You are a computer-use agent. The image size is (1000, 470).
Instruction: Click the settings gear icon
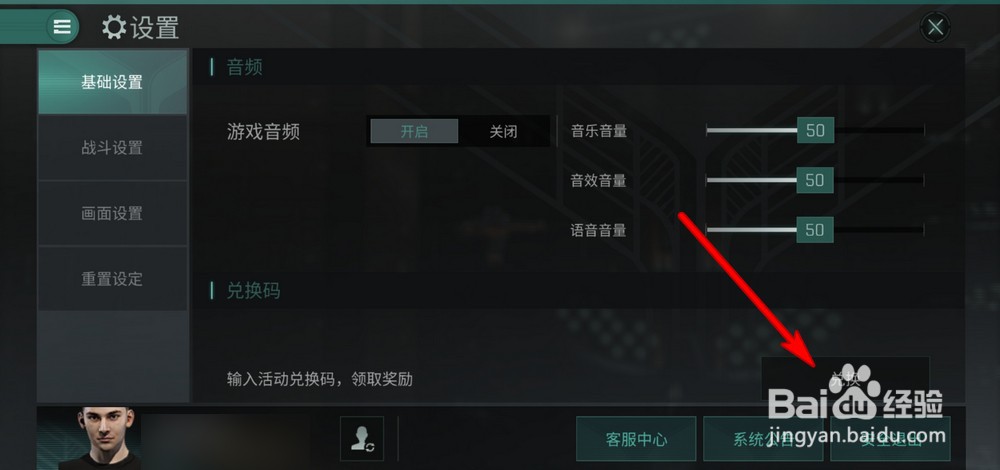pos(114,27)
